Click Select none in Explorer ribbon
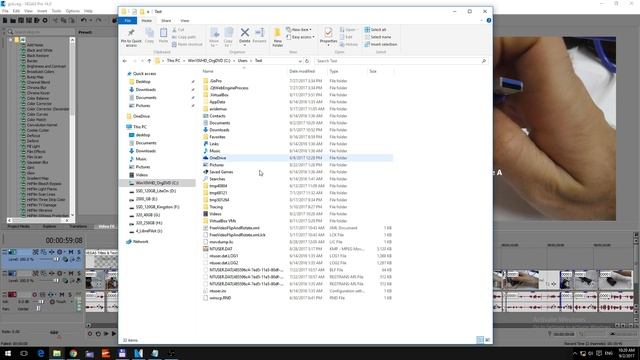The image size is (640, 360). (378, 37)
